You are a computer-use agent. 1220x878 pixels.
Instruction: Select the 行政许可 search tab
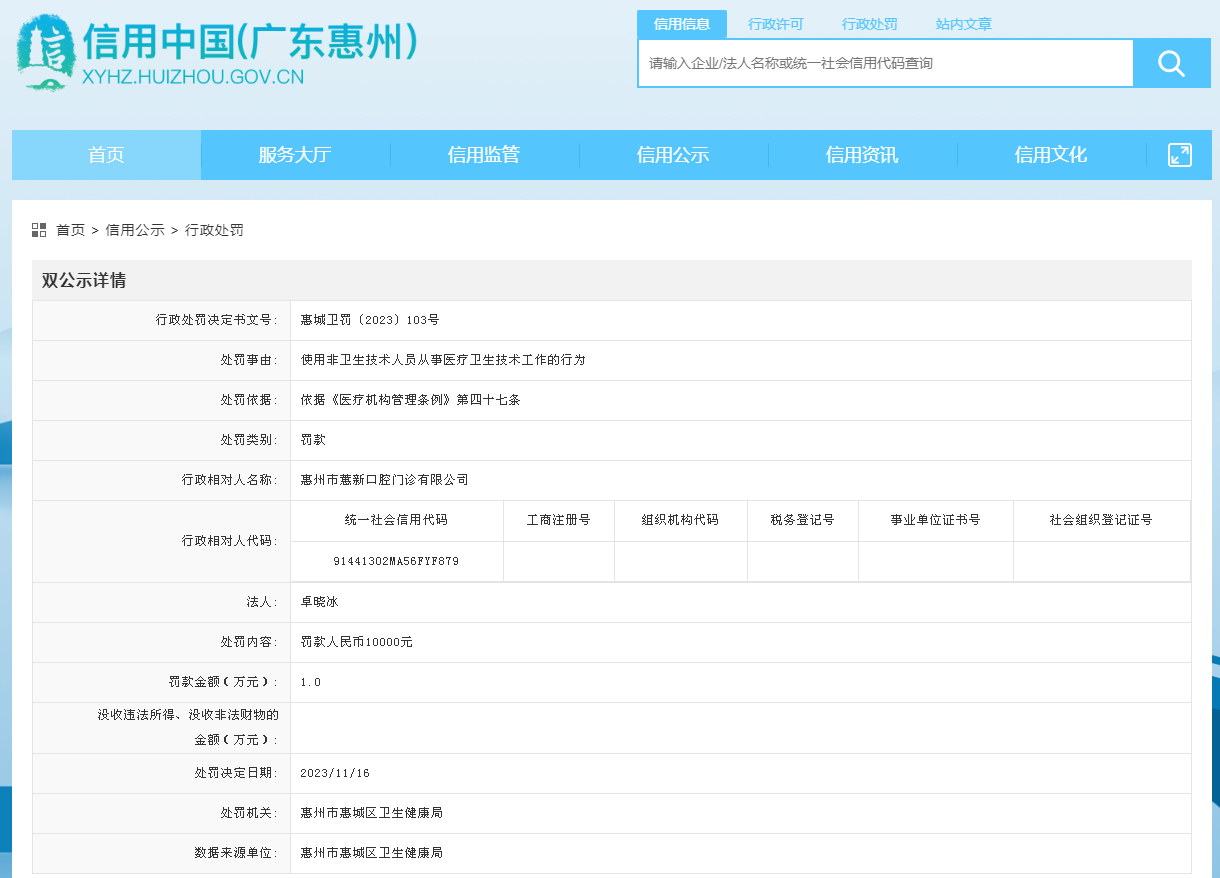[776, 24]
